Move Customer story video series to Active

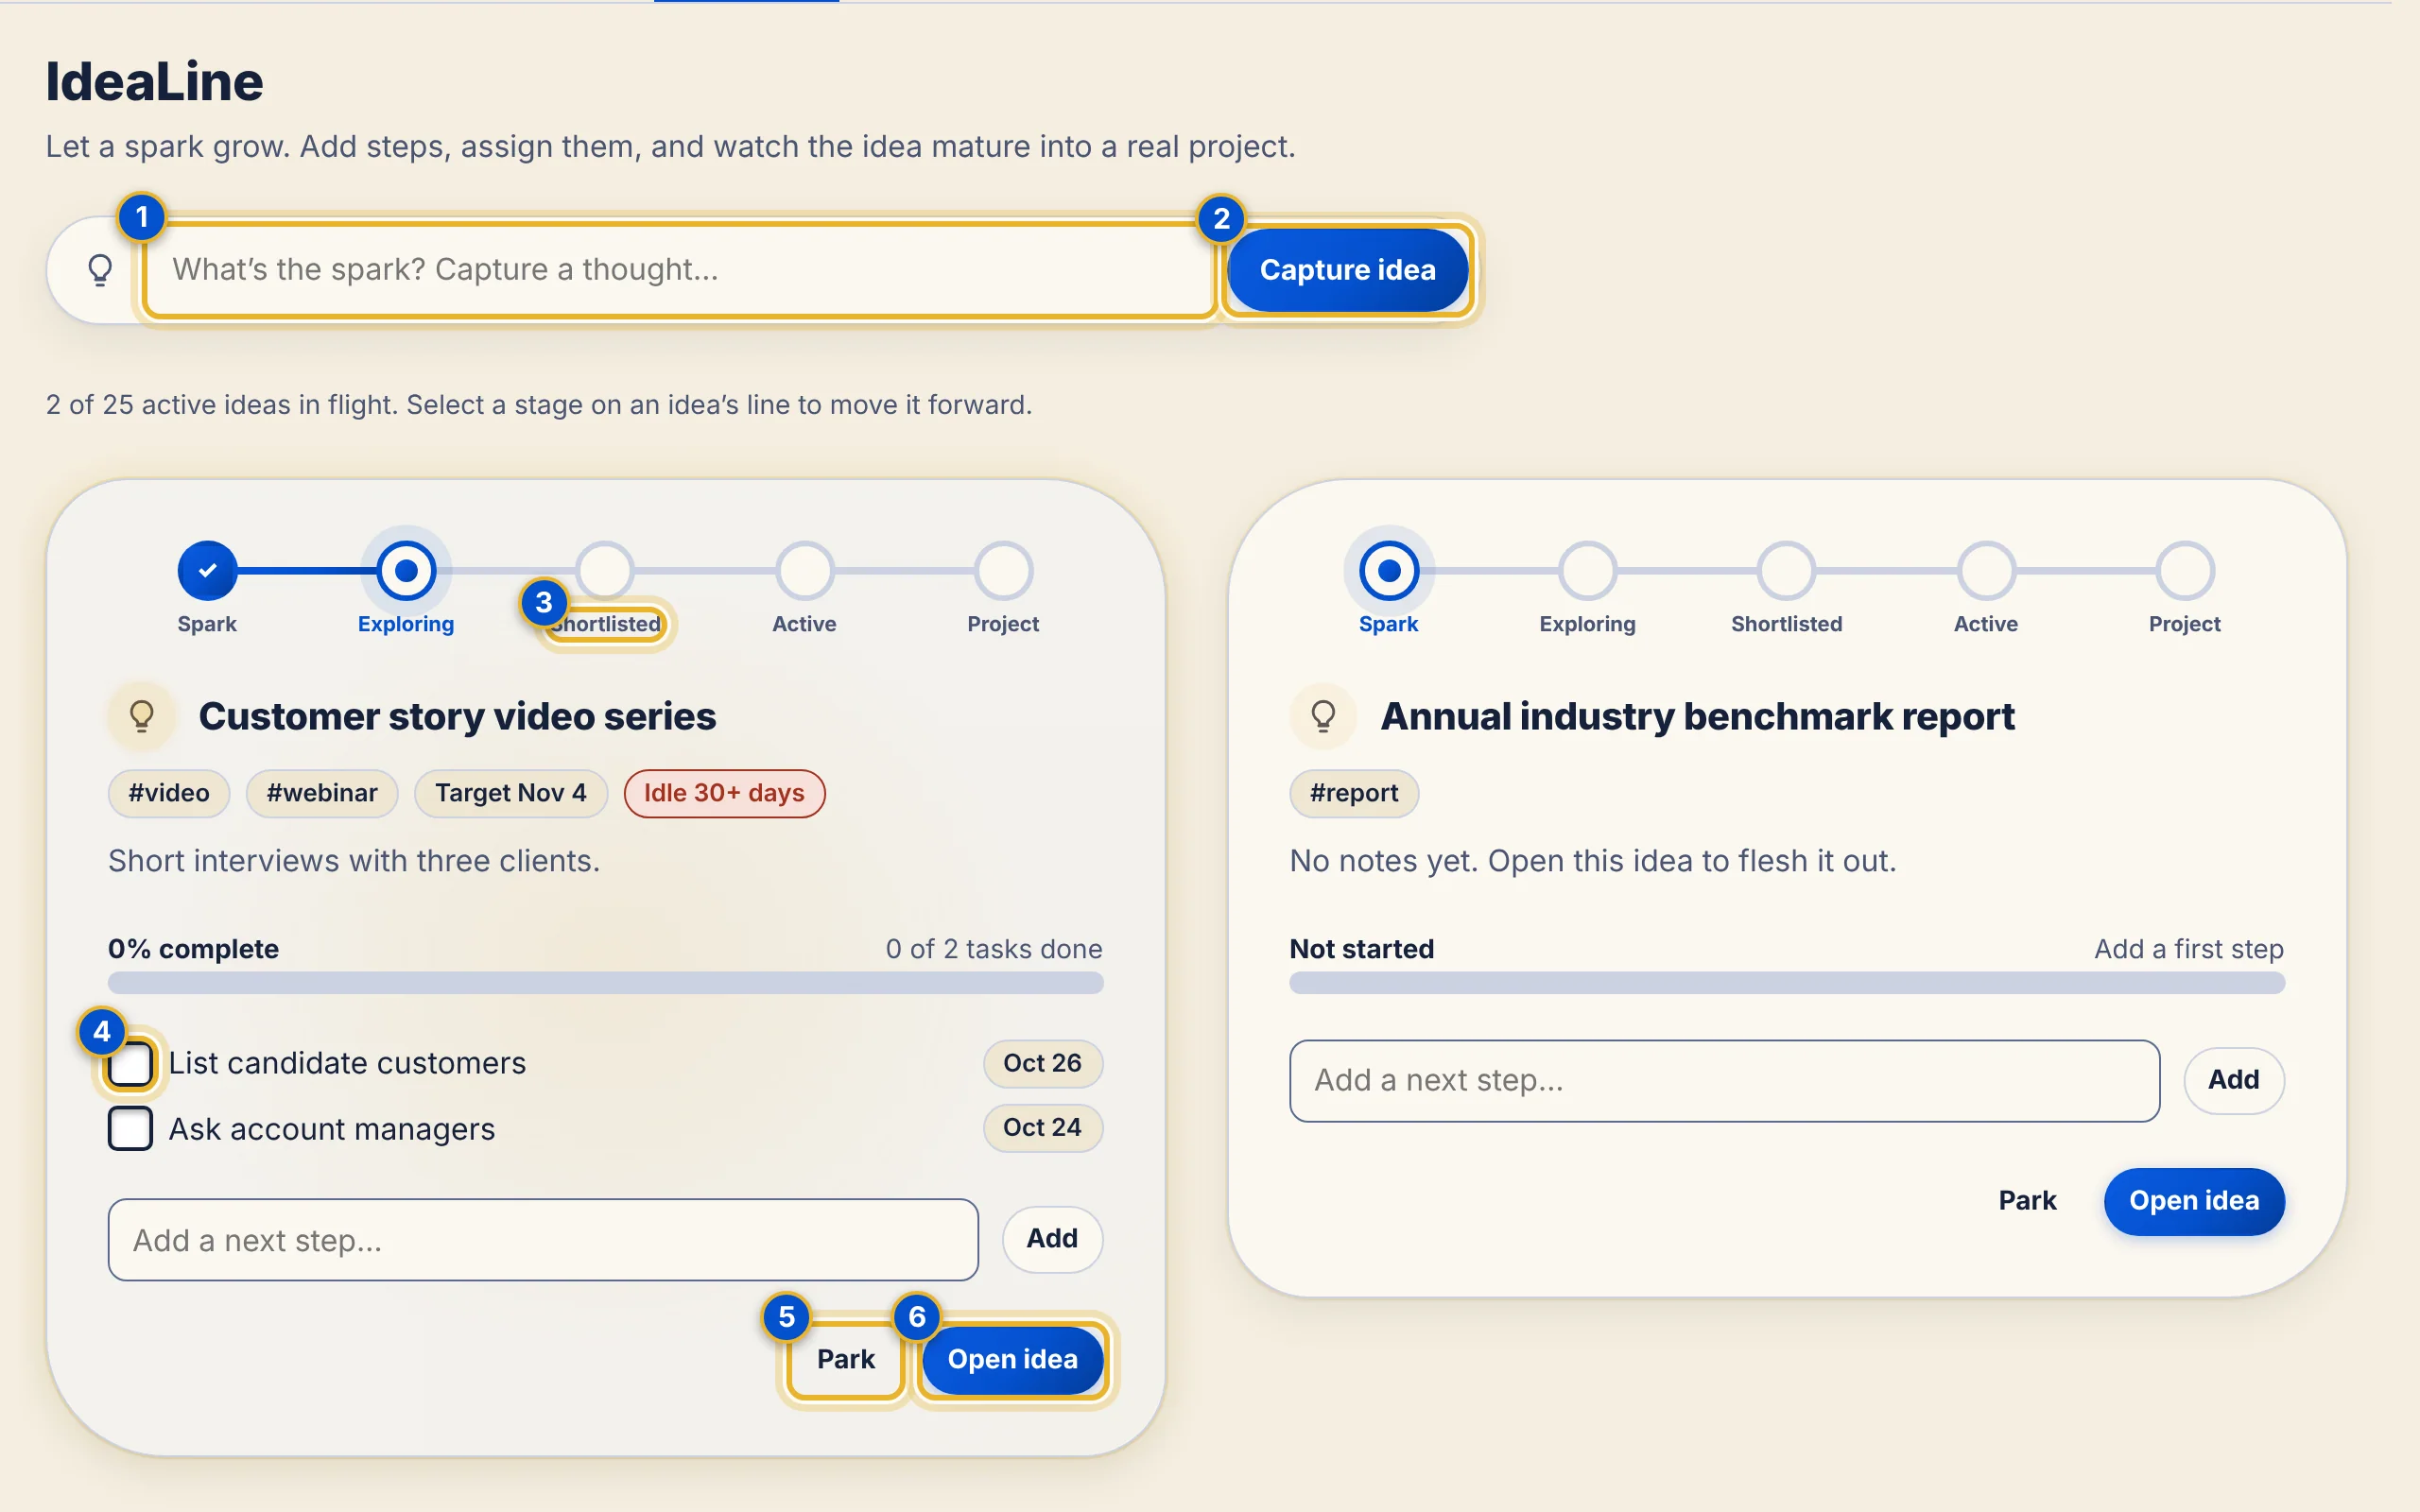tap(804, 571)
